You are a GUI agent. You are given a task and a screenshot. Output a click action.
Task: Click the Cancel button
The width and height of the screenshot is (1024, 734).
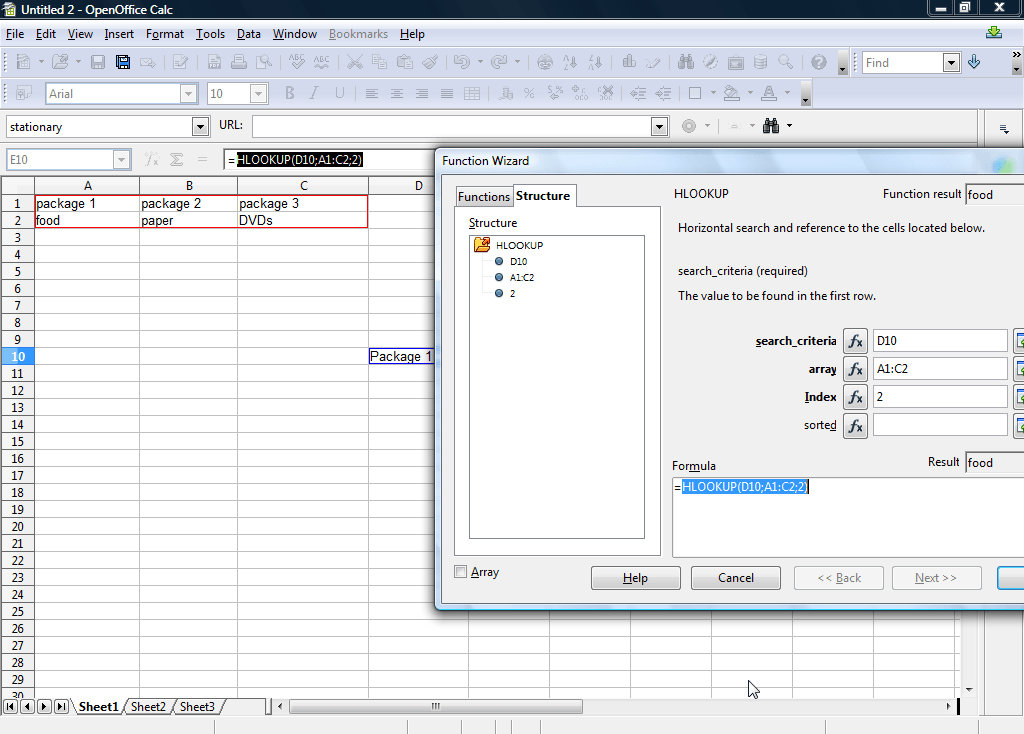pyautogui.click(x=735, y=577)
